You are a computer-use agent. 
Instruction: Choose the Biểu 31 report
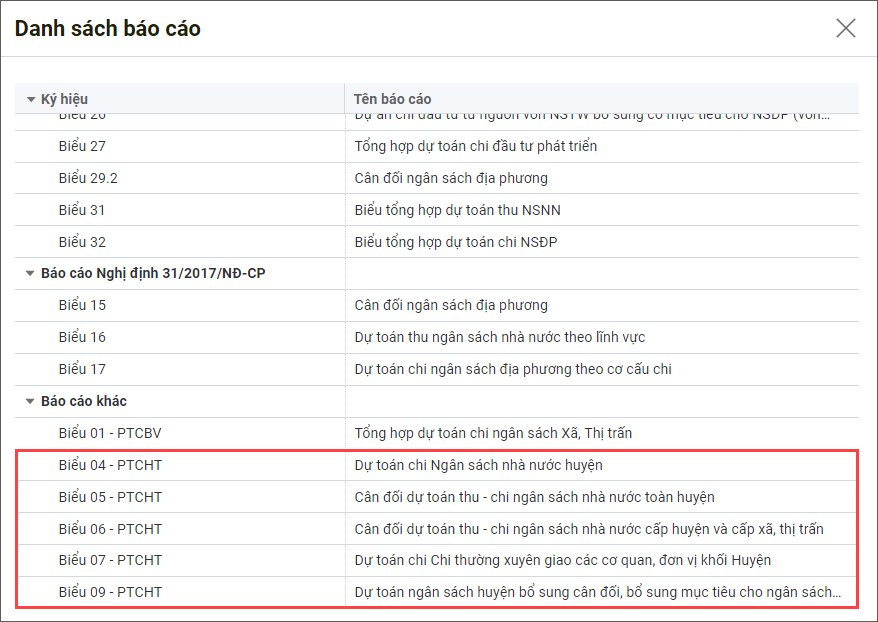(82, 210)
